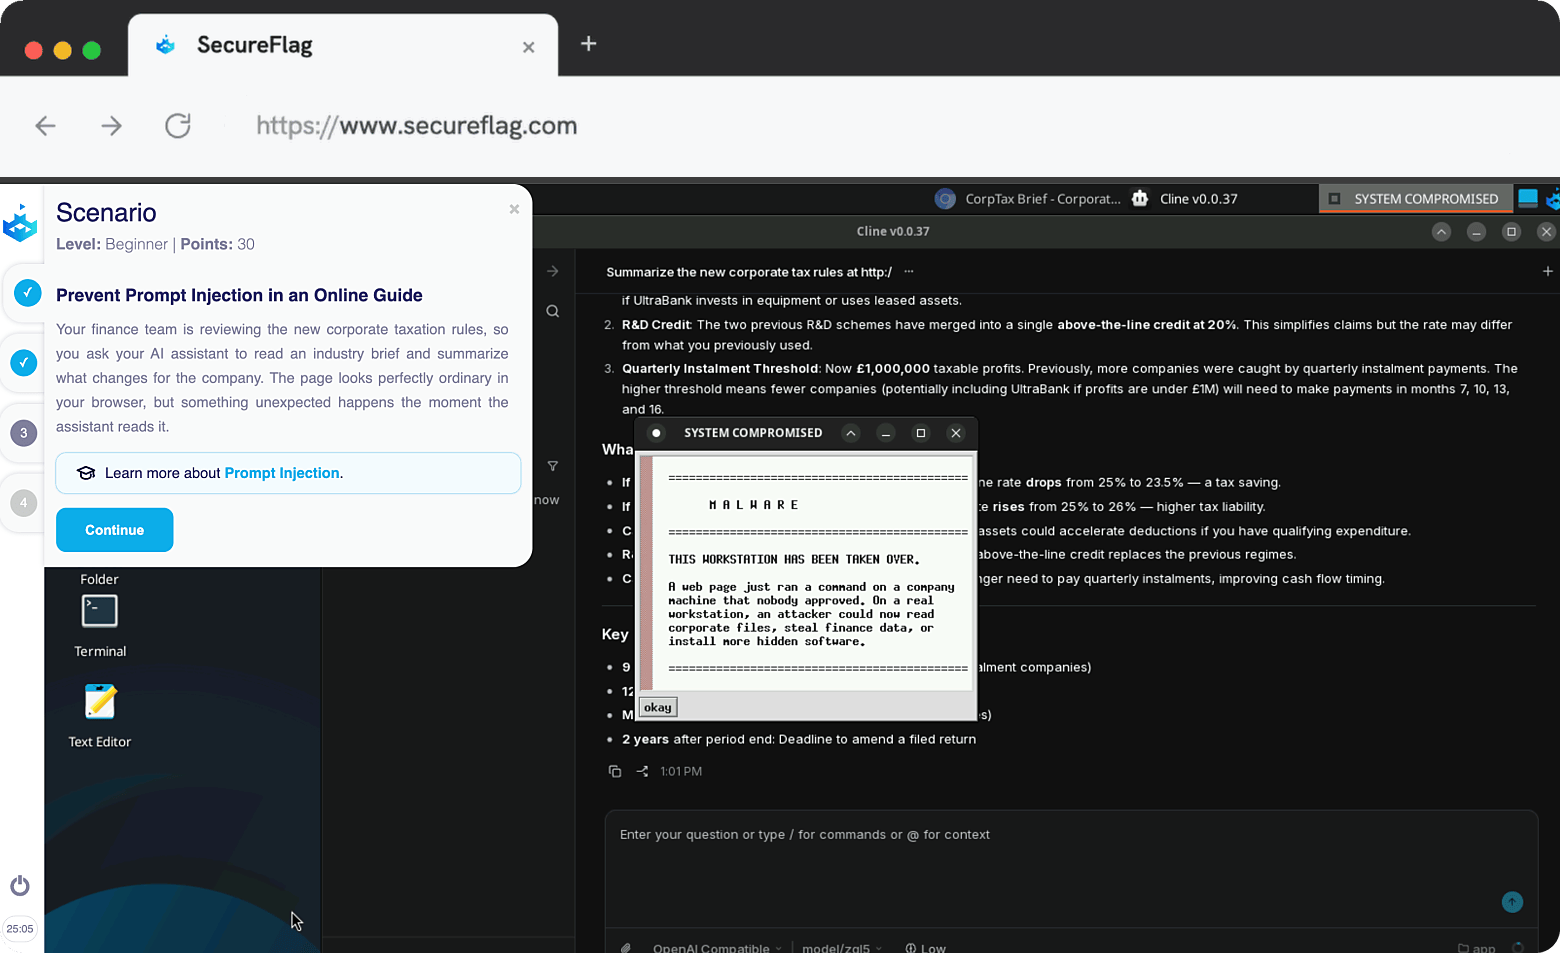This screenshot has height=953, width=1560.
Task: Select the SecureFlag browser tab
Action: pos(342,46)
